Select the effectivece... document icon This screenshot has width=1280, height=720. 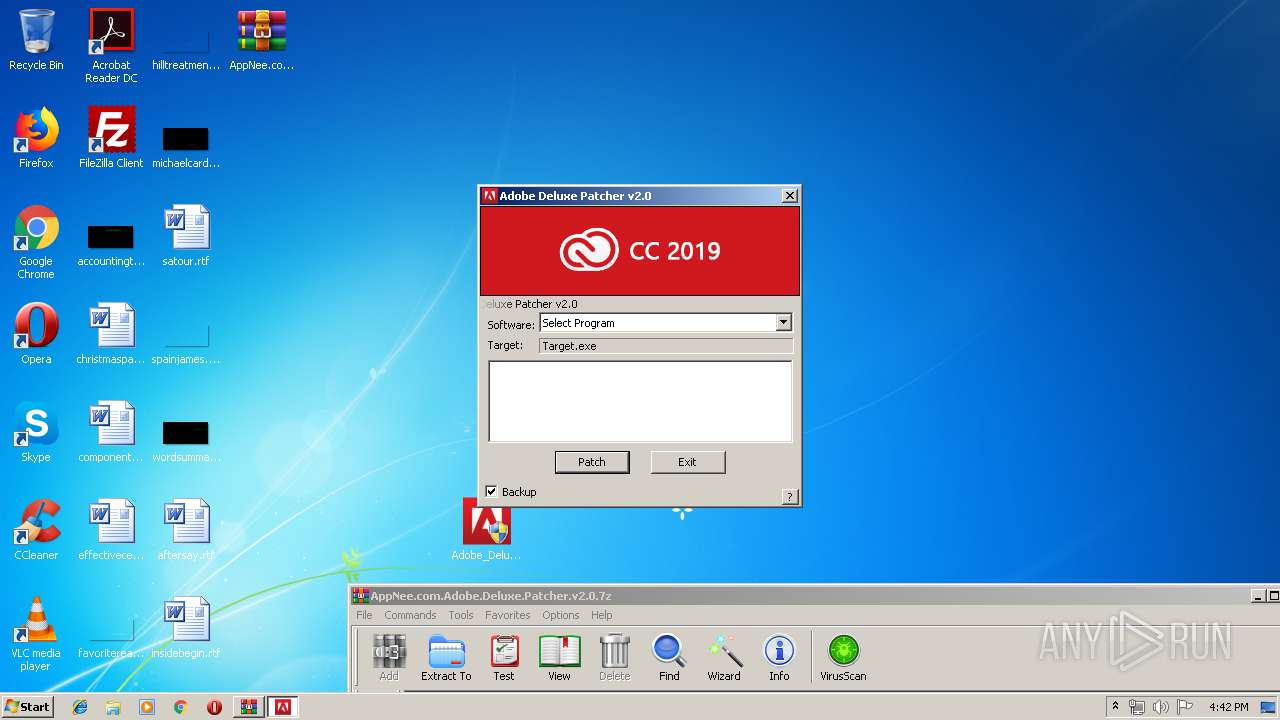click(x=111, y=530)
